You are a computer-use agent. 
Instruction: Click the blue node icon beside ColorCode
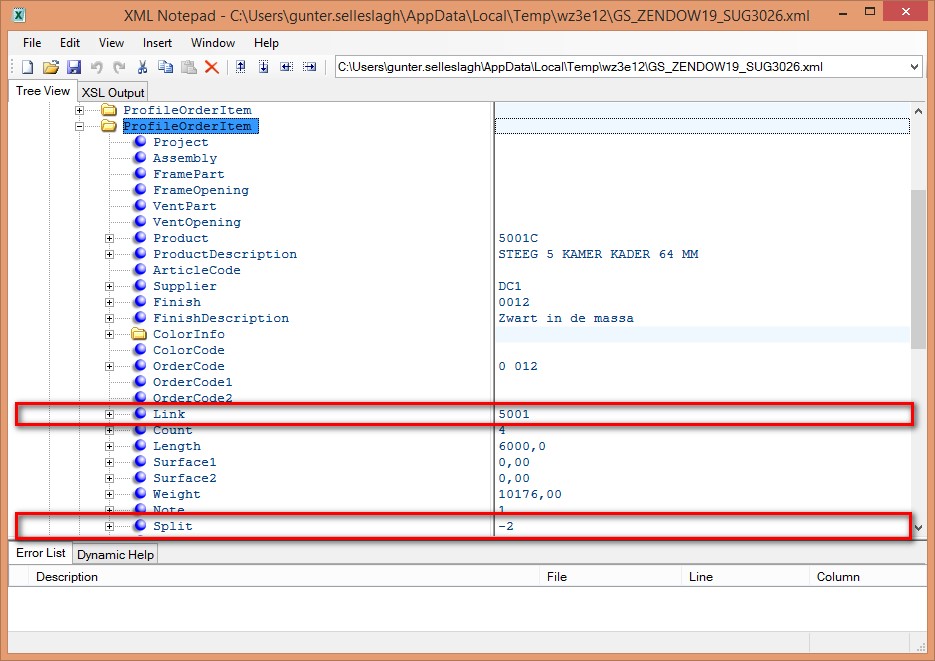140,349
